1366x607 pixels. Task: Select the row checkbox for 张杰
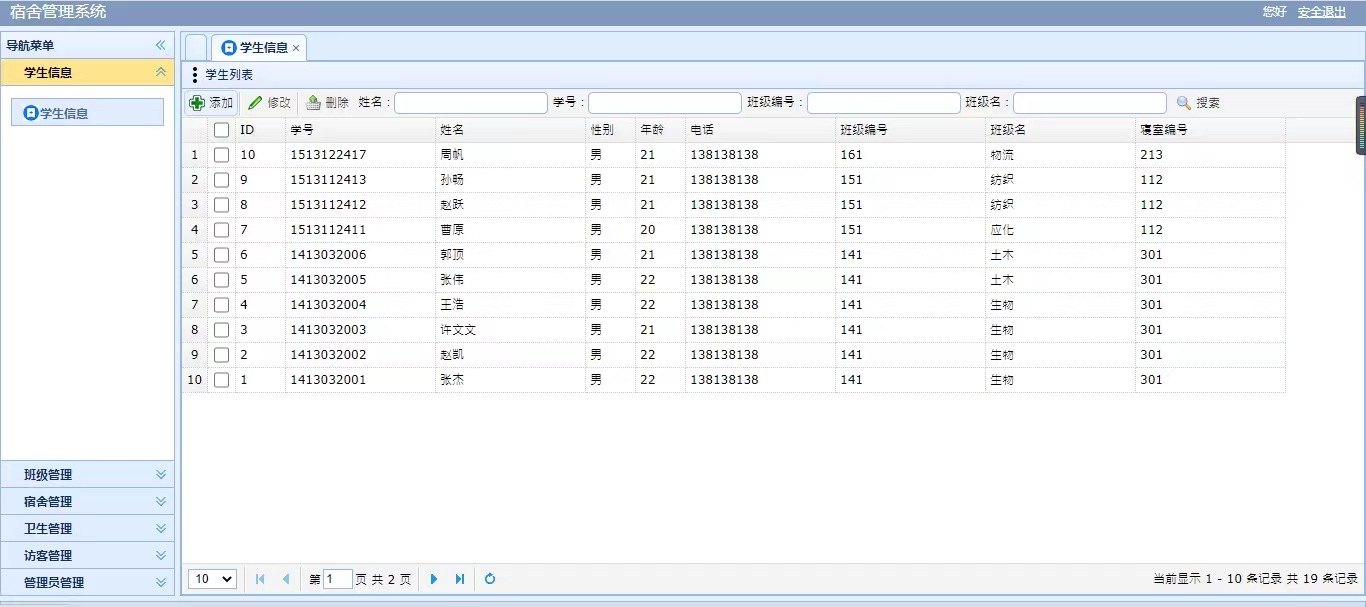[x=221, y=380]
